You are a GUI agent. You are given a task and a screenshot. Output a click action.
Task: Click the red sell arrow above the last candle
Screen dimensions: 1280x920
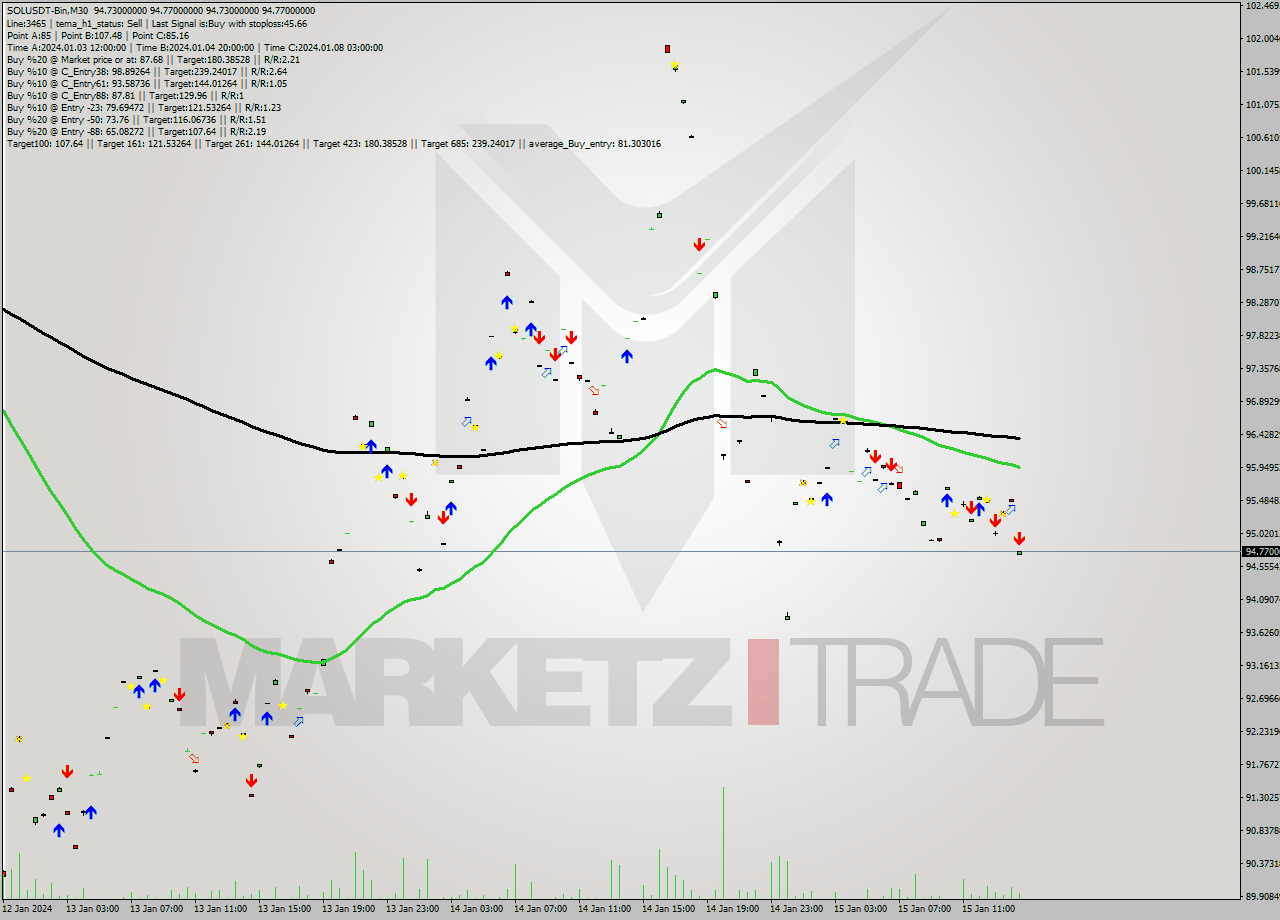[x=1019, y=539]
